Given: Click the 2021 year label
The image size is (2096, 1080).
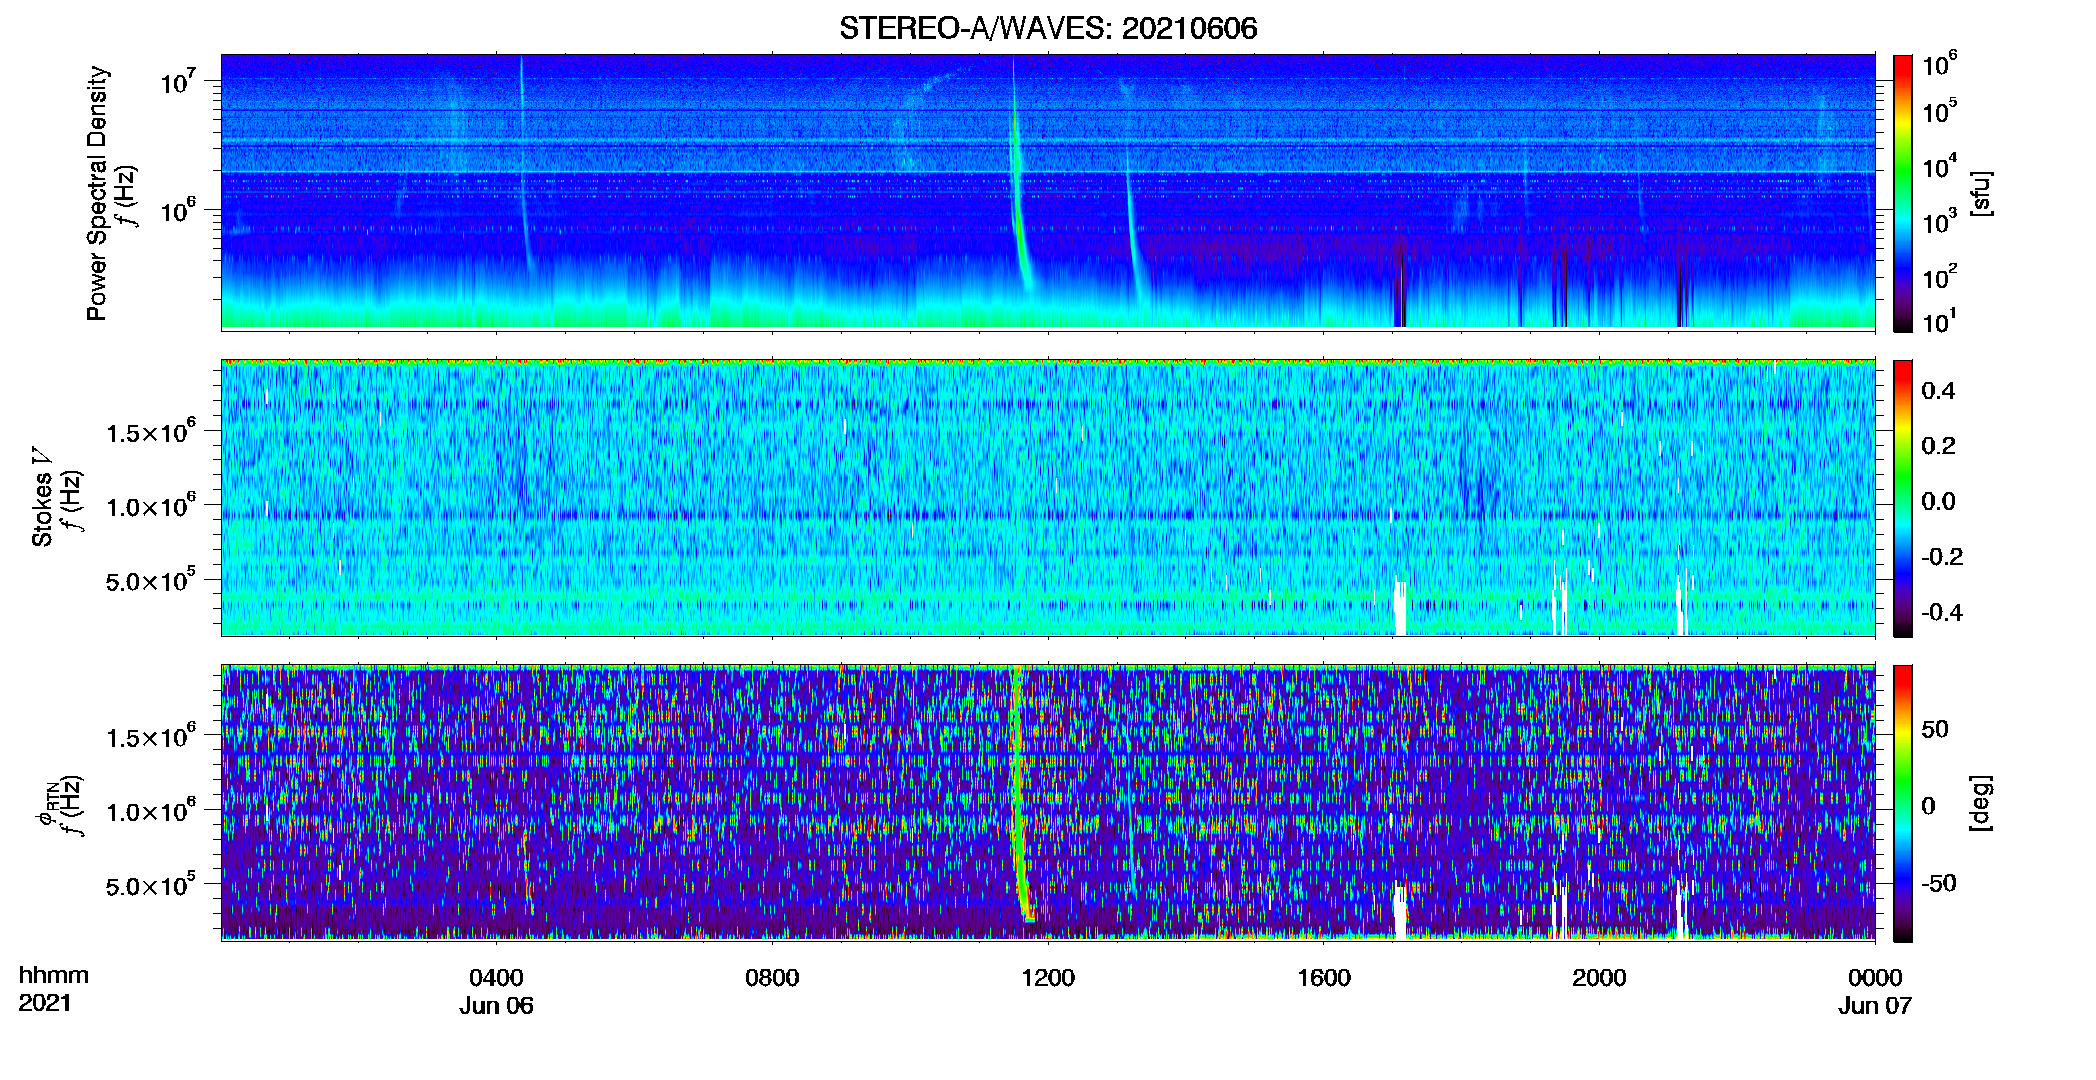Looking at the screenshot, I should pos(45,1002).
